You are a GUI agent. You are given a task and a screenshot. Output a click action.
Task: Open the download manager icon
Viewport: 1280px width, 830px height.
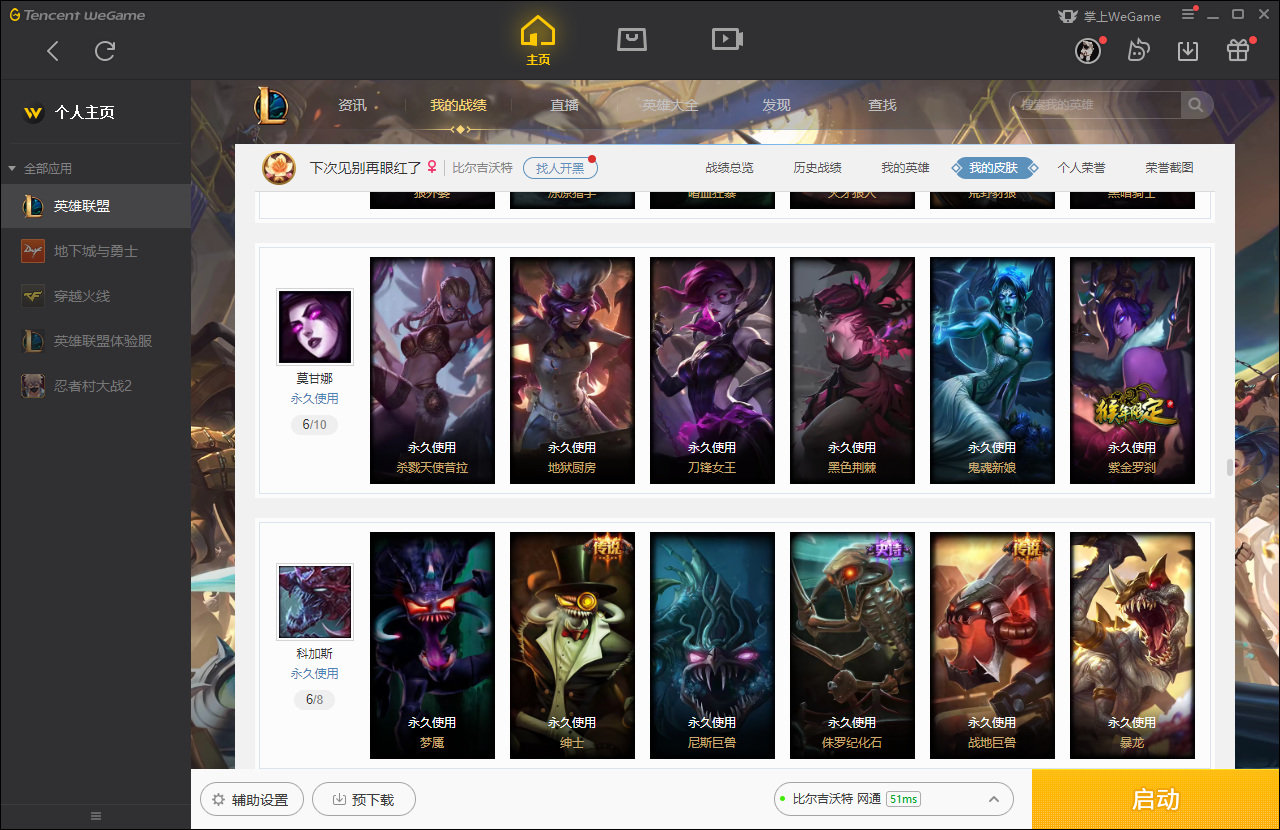point(1188,51)
